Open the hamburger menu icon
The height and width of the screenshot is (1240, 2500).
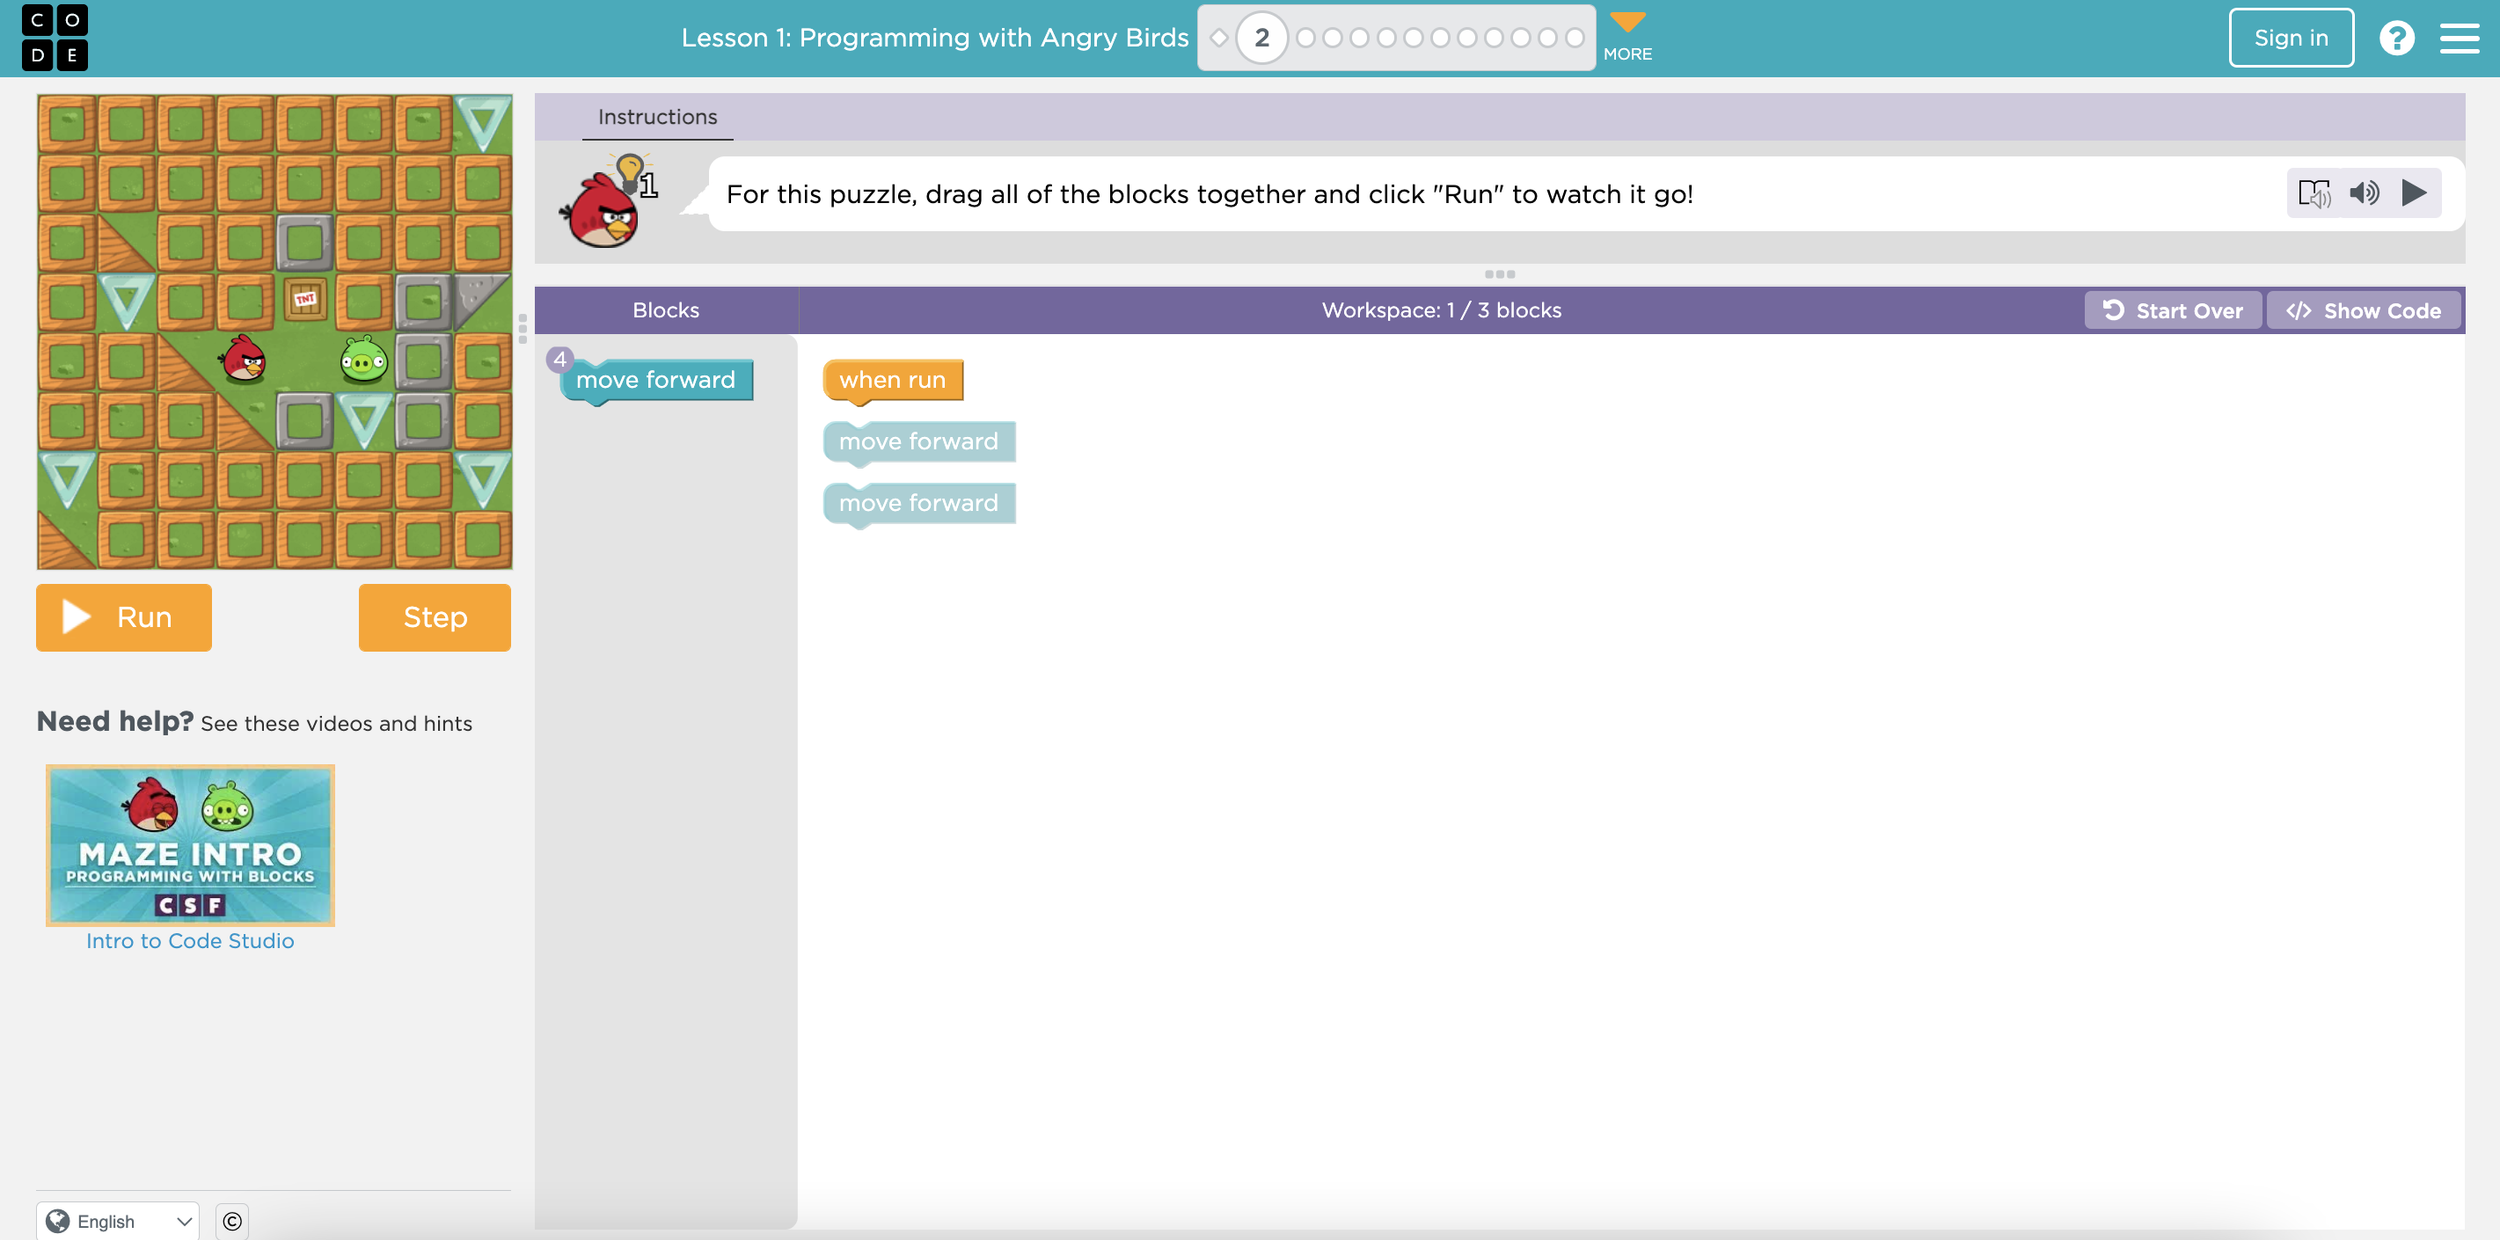tap(2459, 38)
